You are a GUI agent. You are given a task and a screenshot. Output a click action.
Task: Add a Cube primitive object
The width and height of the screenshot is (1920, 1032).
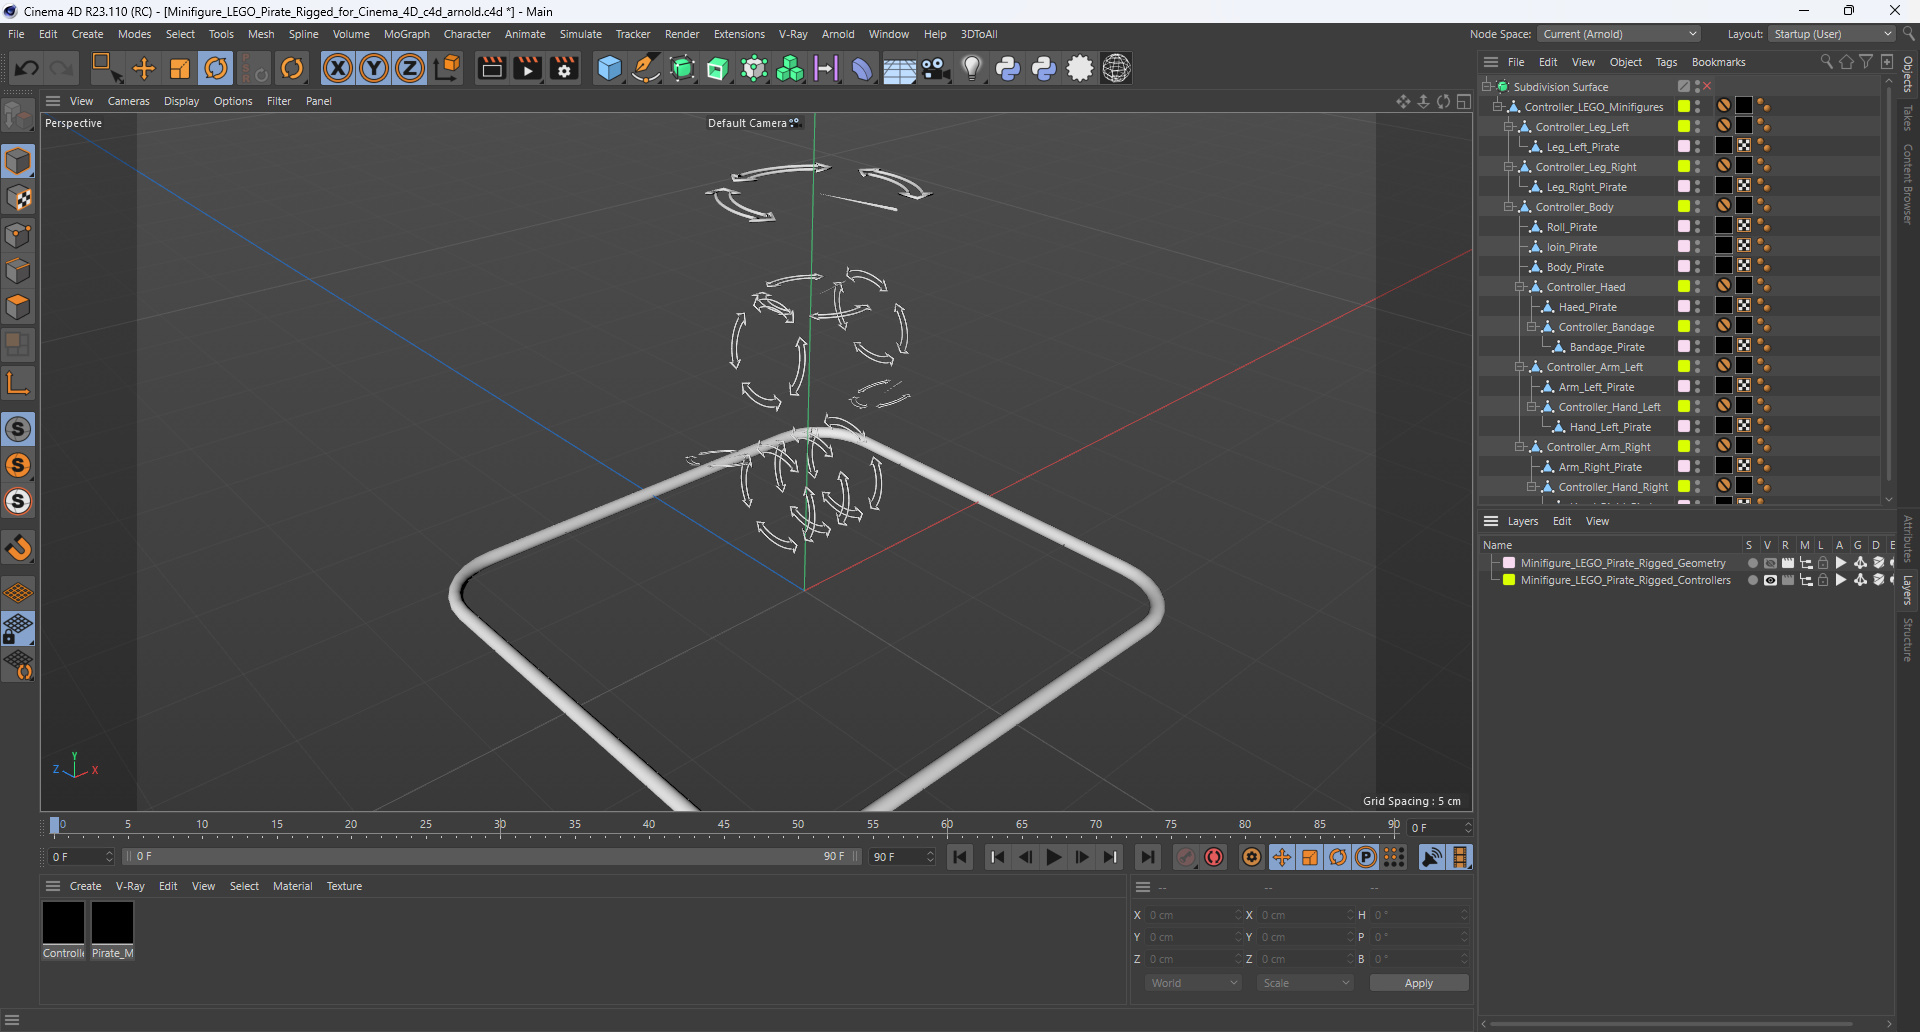(609, 68)
